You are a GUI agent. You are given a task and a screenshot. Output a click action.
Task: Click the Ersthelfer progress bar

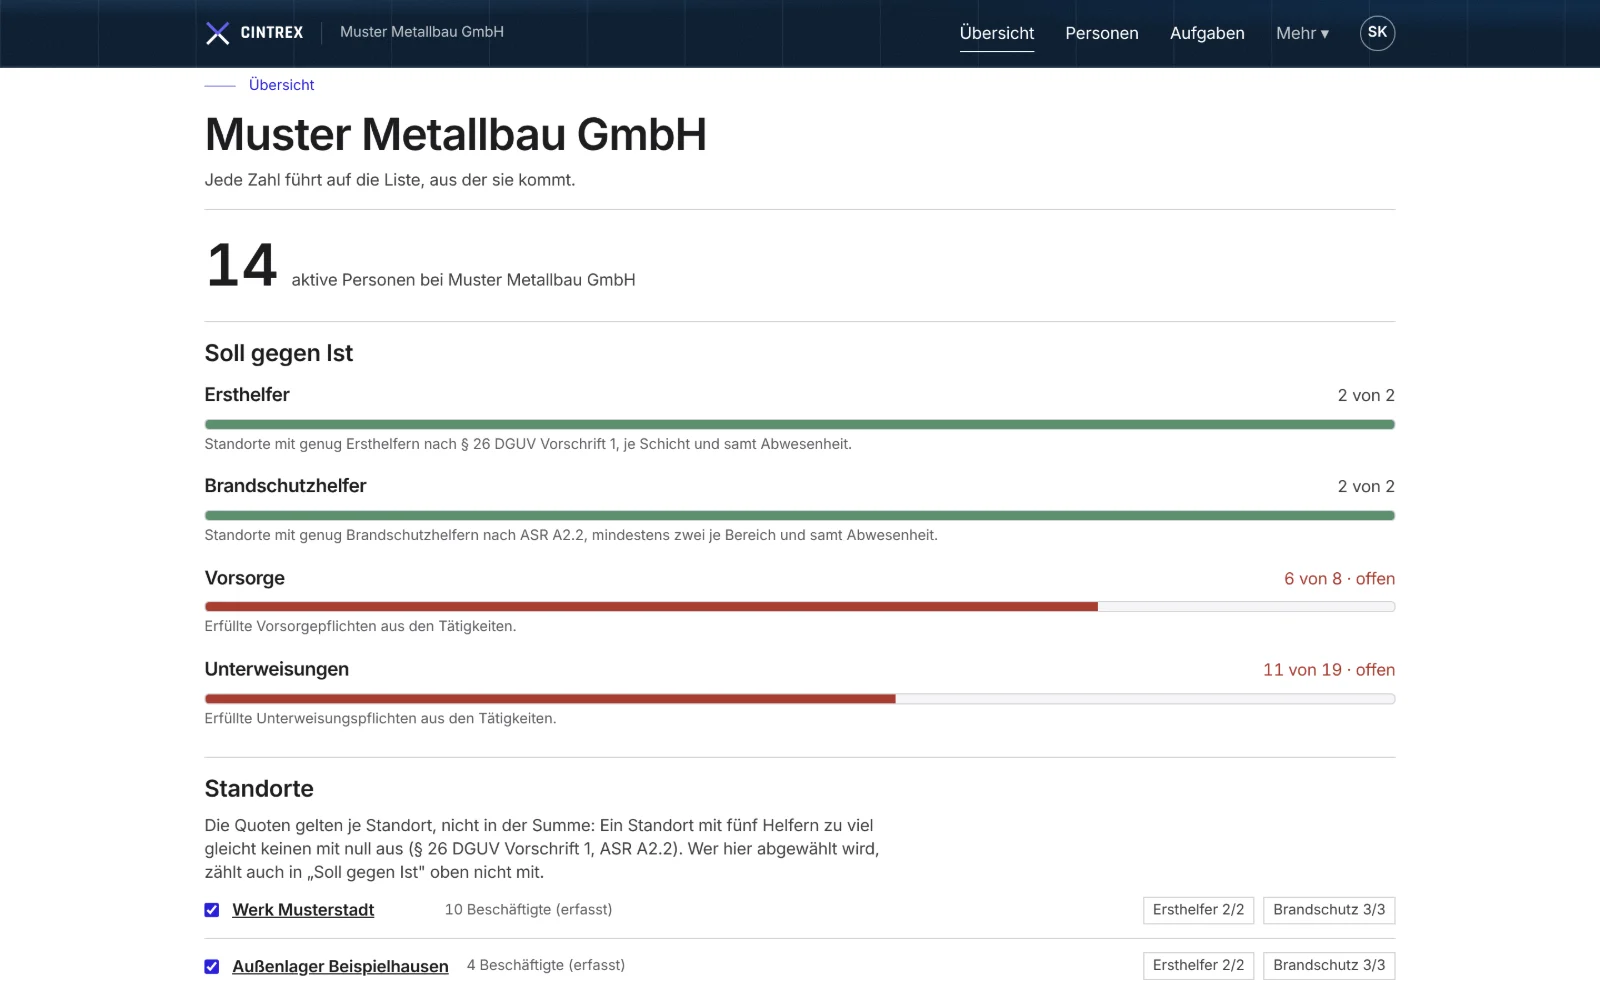point(800,425)
